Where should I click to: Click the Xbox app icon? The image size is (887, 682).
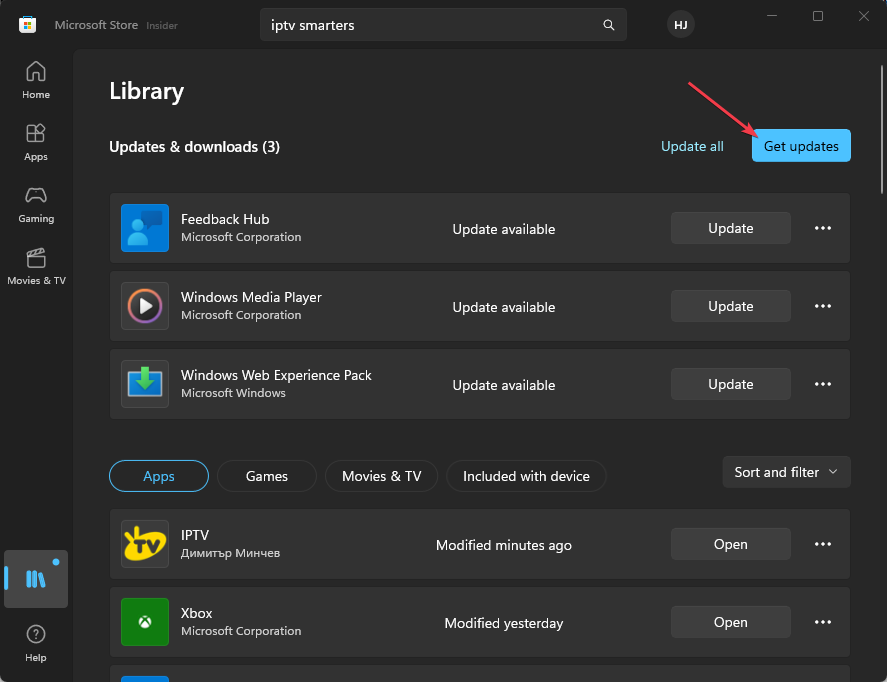[x=145, y=622]
